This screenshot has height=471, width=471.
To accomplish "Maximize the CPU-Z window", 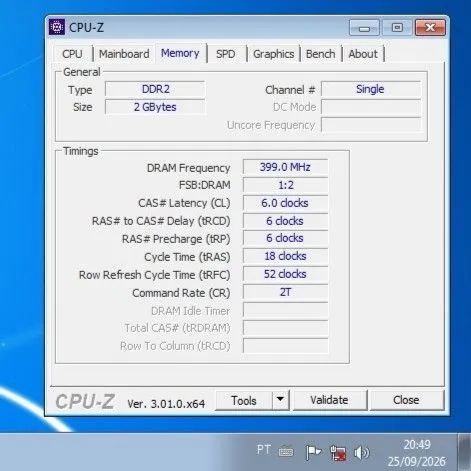I will point(397,28).
